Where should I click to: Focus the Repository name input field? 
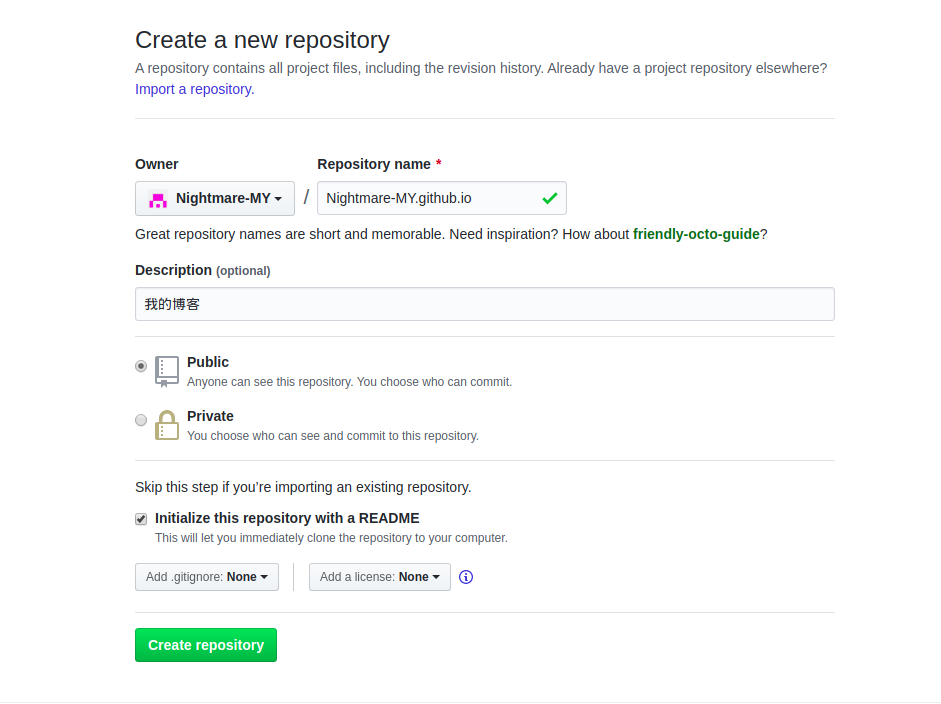click(x=430, y=198)
